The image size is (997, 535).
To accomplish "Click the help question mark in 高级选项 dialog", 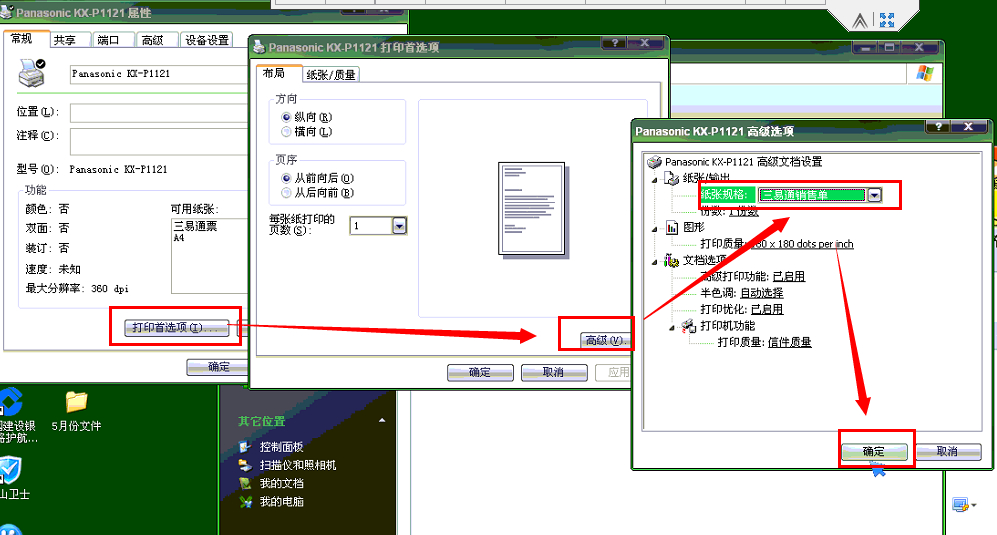I will point(938,127).
